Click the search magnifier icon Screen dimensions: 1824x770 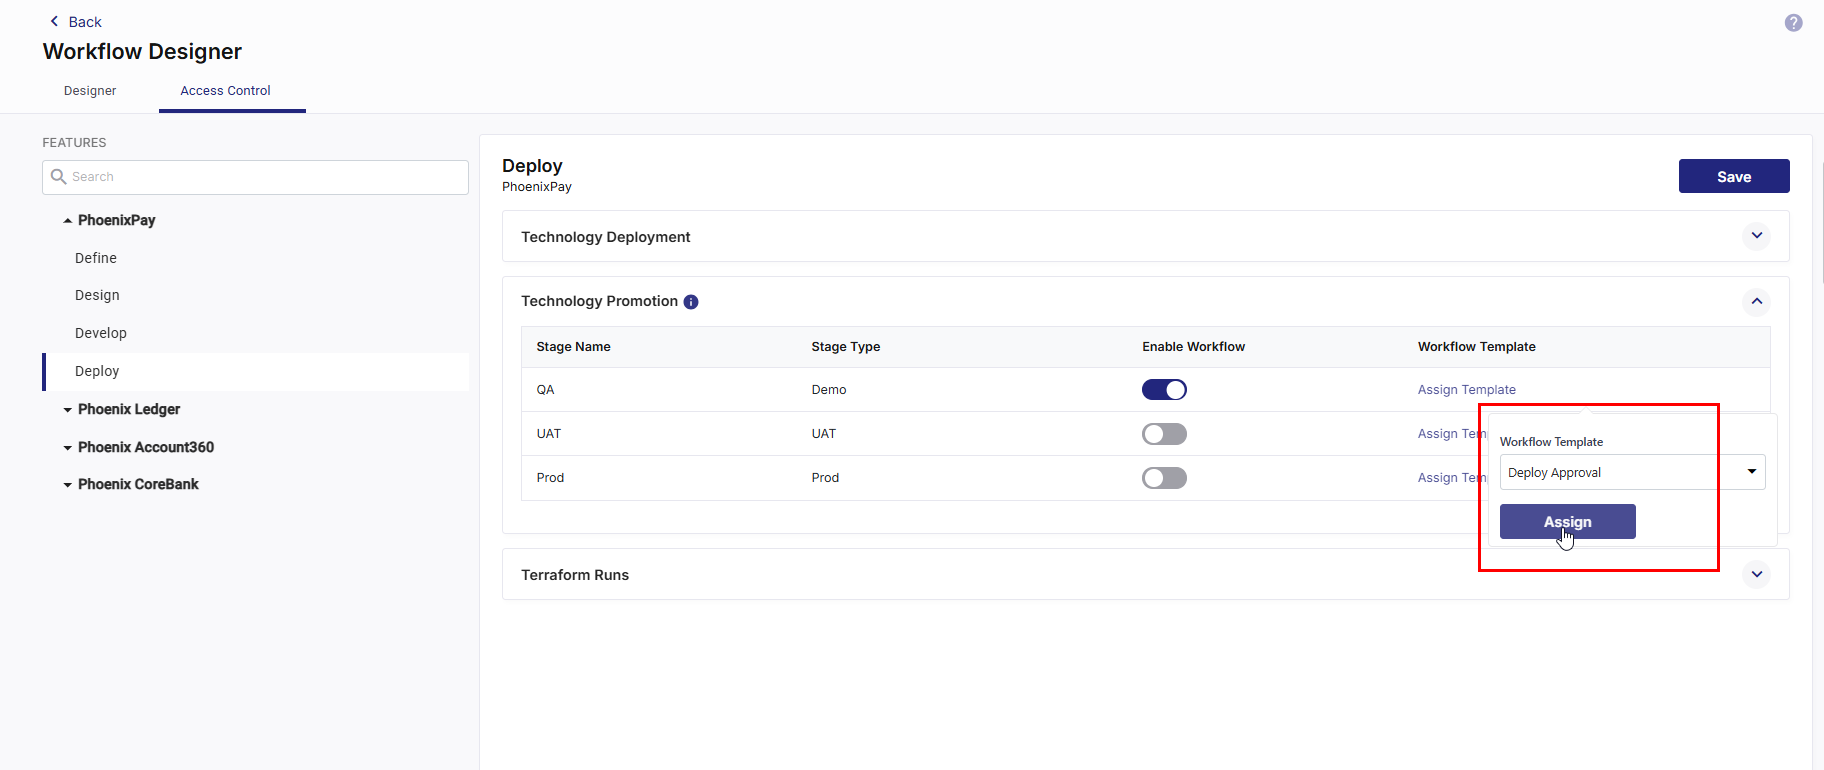tap(59, 177)
